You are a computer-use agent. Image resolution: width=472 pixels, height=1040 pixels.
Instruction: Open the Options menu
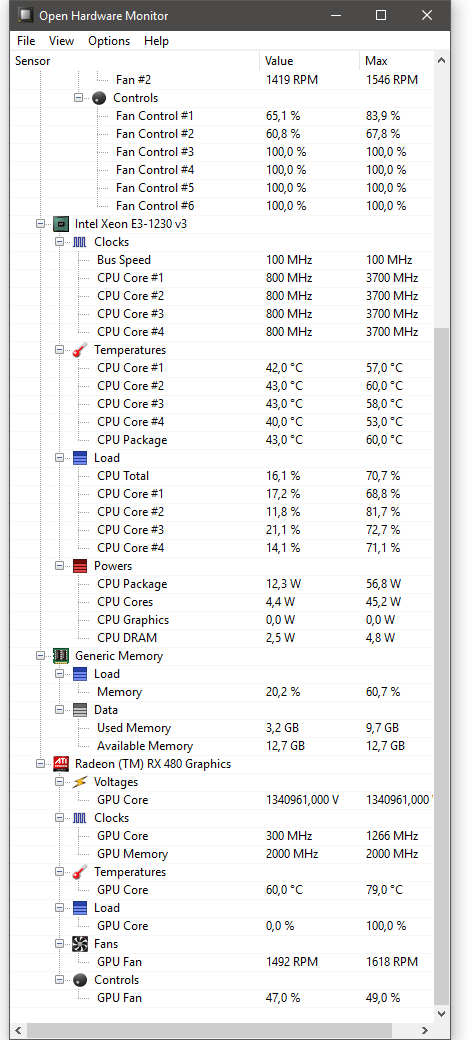pyautogui.click(x=109, y=40)
